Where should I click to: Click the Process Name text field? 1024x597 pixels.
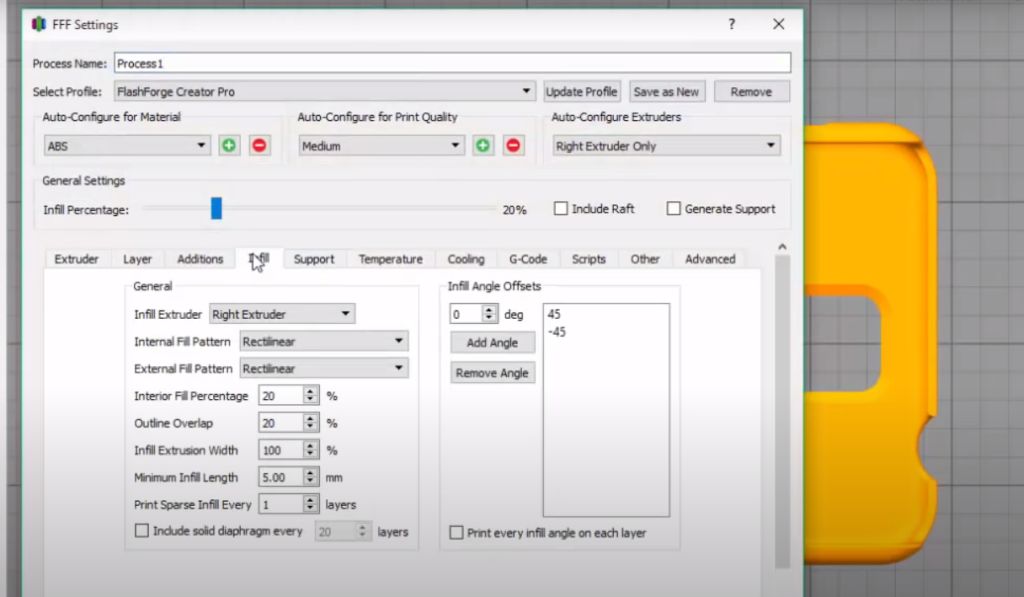(x=452, y=63)
